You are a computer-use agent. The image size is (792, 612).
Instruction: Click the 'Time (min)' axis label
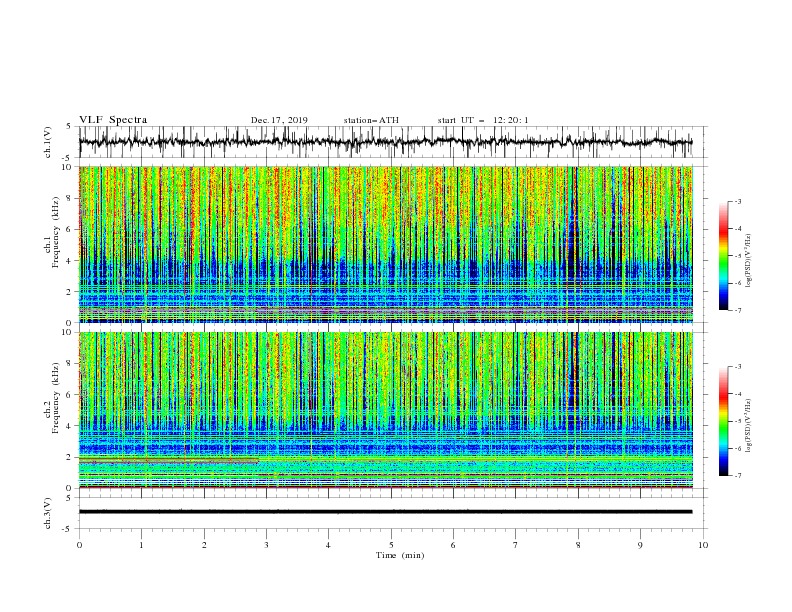click(x=400, y=555)
